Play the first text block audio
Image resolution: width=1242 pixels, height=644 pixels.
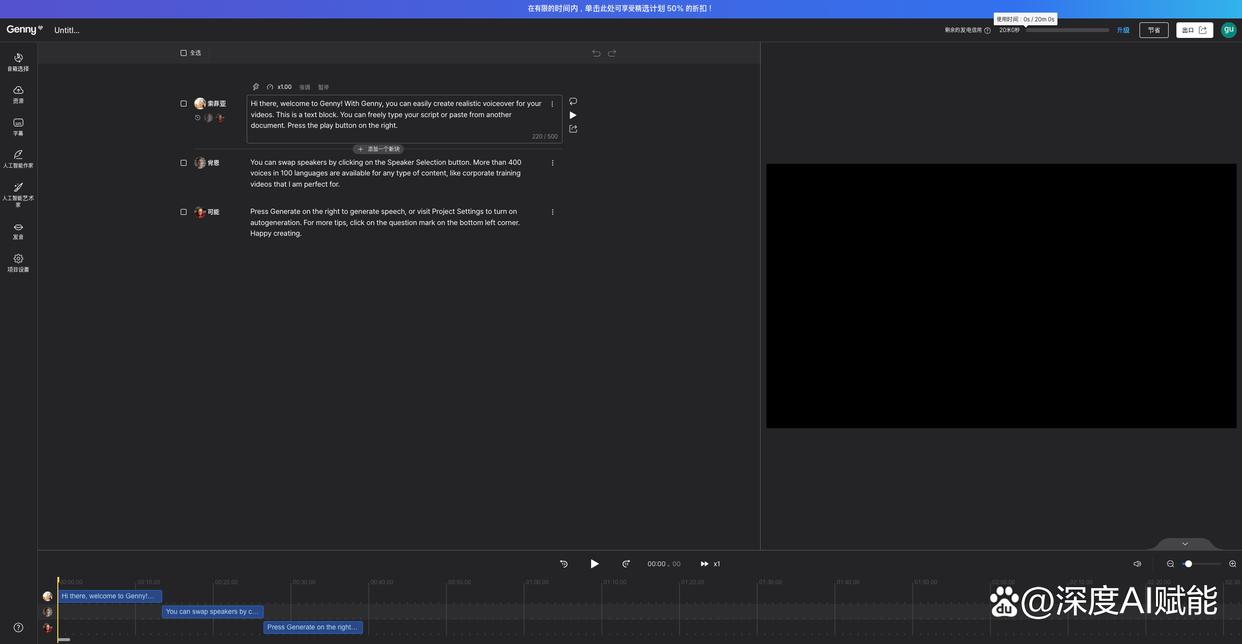tap(573, 115)
